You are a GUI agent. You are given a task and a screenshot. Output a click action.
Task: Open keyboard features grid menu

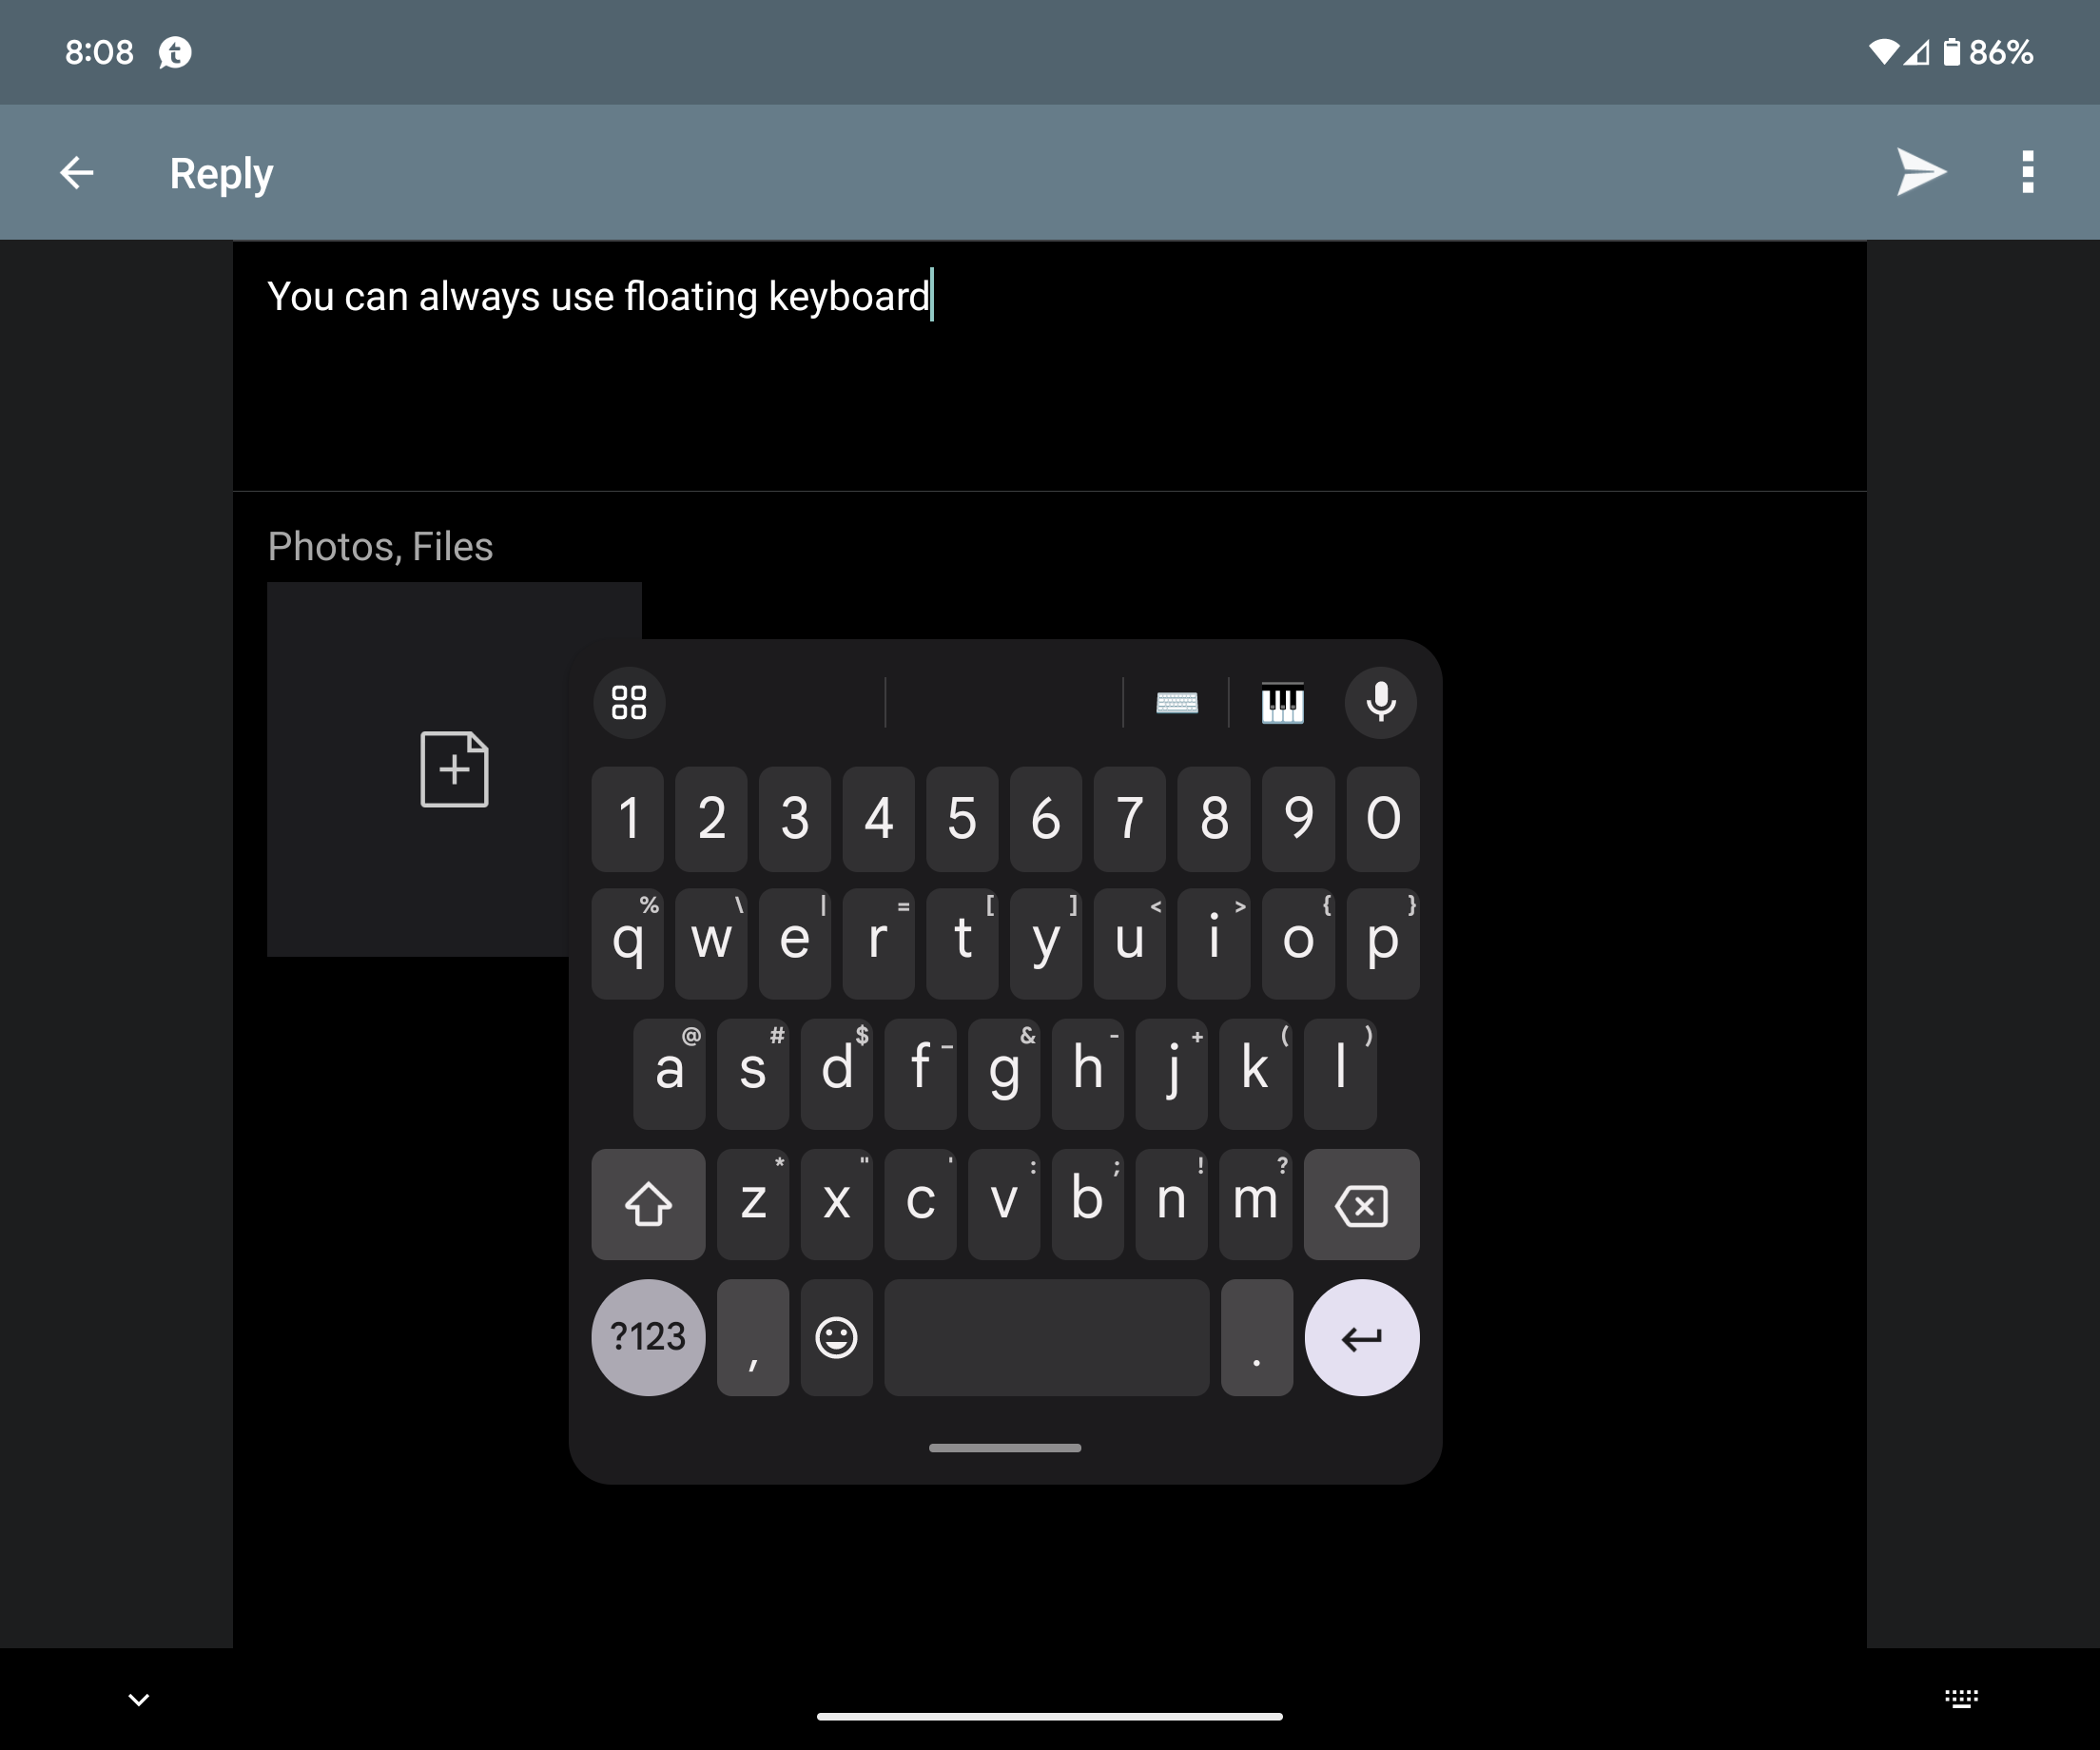pos(629,702)
